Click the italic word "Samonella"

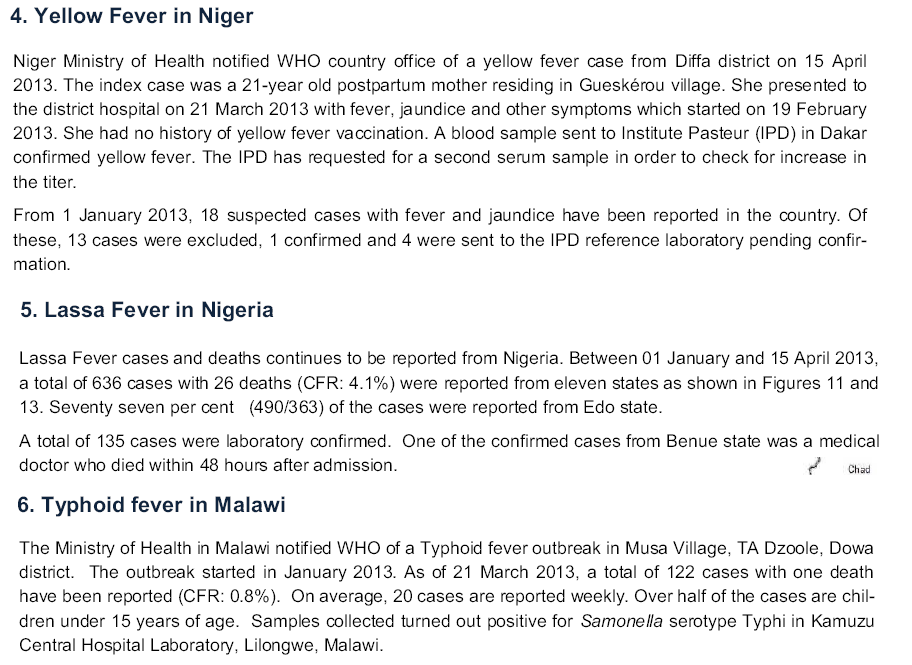[x=622, y=621]
